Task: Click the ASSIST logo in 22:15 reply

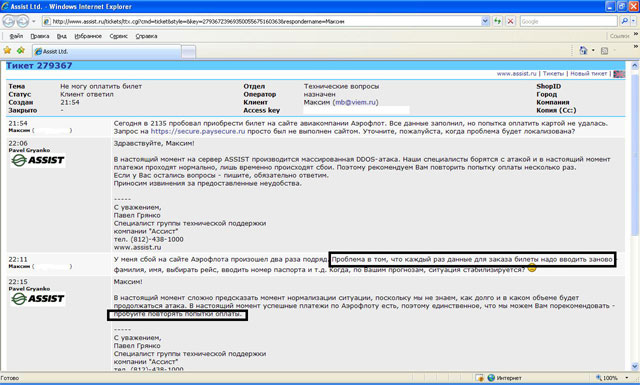Action: 38,299
